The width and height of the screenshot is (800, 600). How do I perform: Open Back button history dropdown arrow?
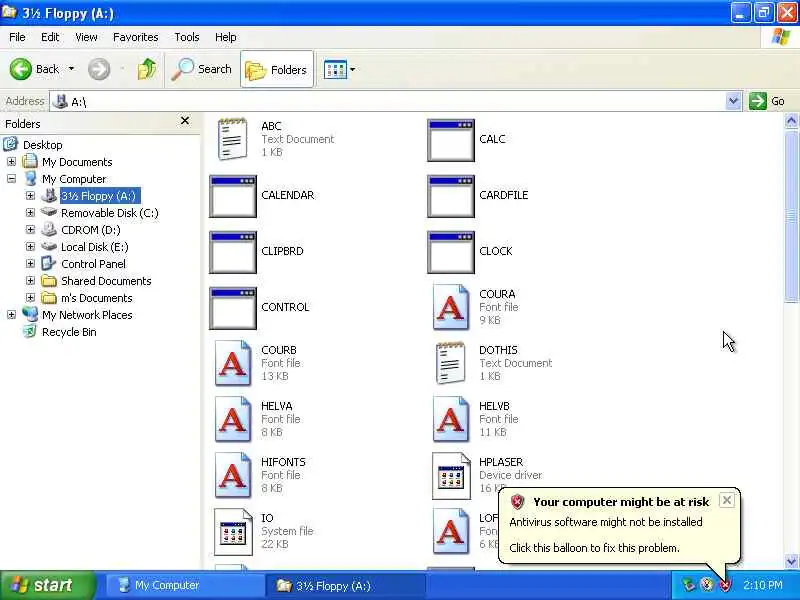pyautogui.click(x=71, y=69)
